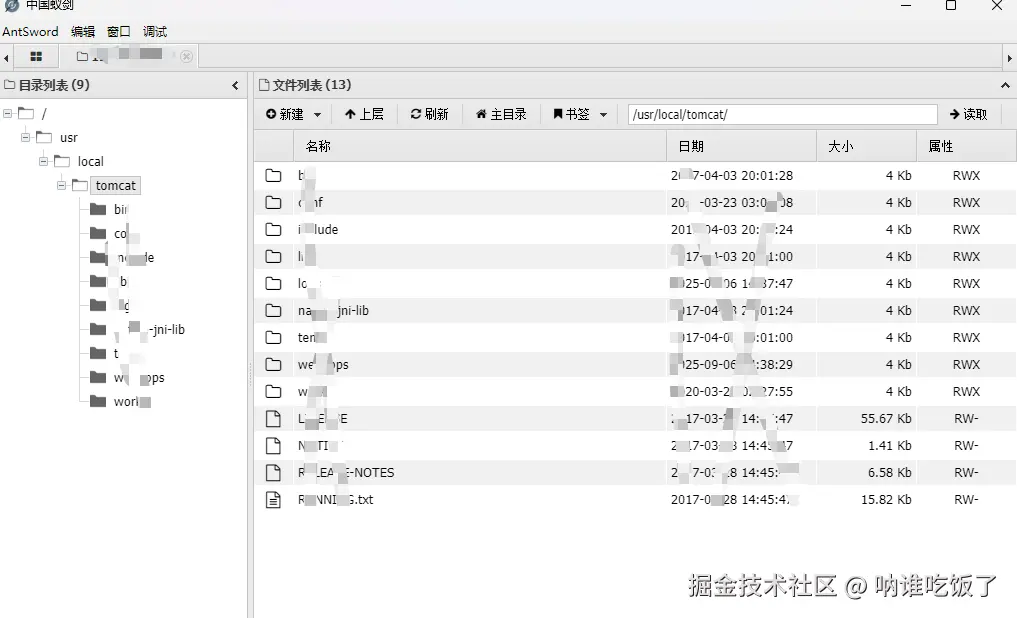Collapse the root / tree node
Viewport: 1017px width, 618px height.
(x=8, y=113)
